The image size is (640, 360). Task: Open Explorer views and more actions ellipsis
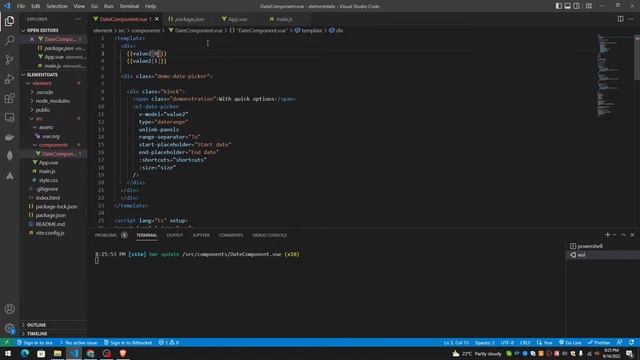(x=78, y=19)
